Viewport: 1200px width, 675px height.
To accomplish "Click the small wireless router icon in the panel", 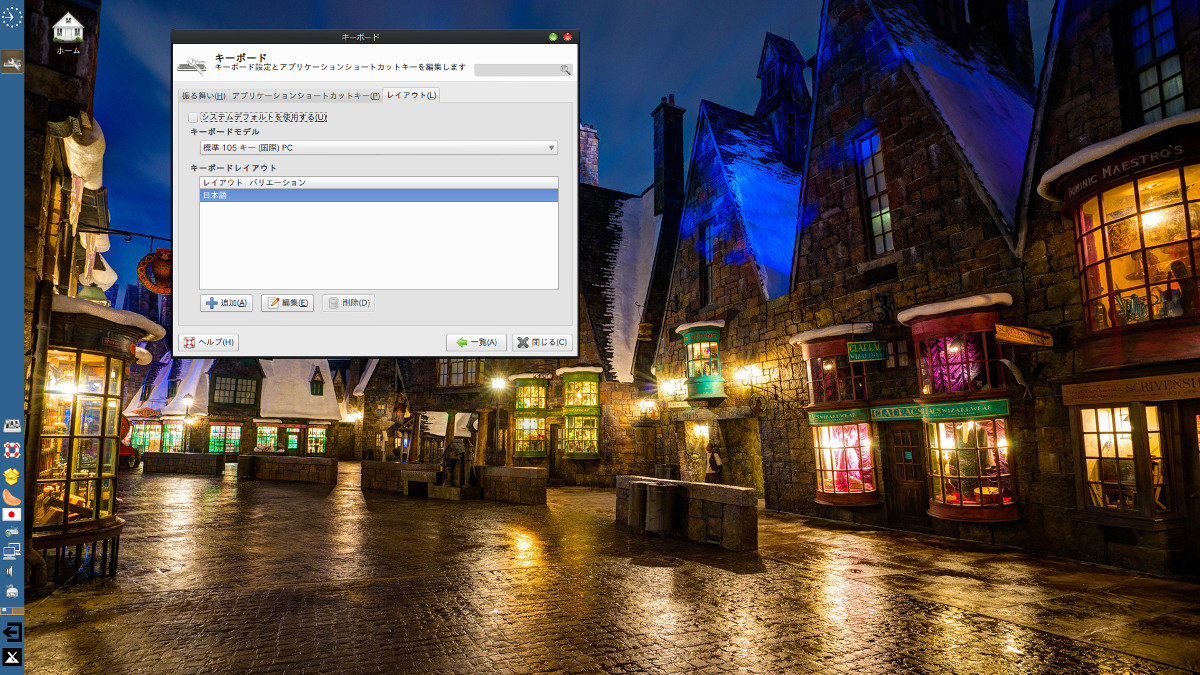I will coord(12,532).
